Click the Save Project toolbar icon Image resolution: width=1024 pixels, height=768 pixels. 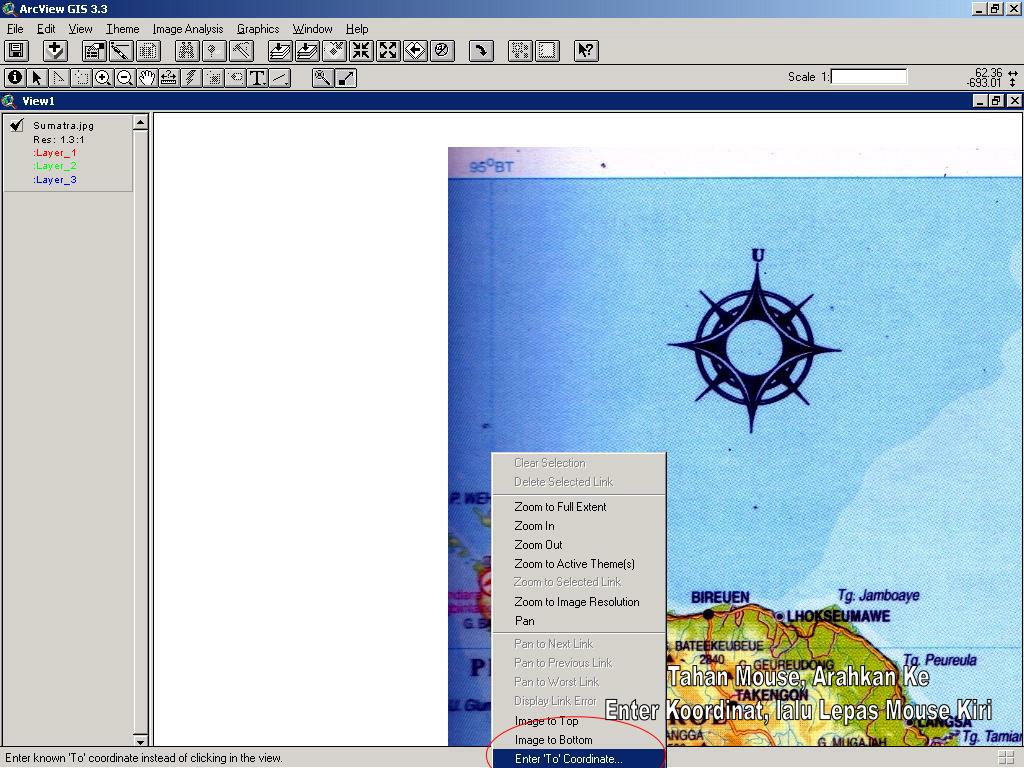(16, 50)
